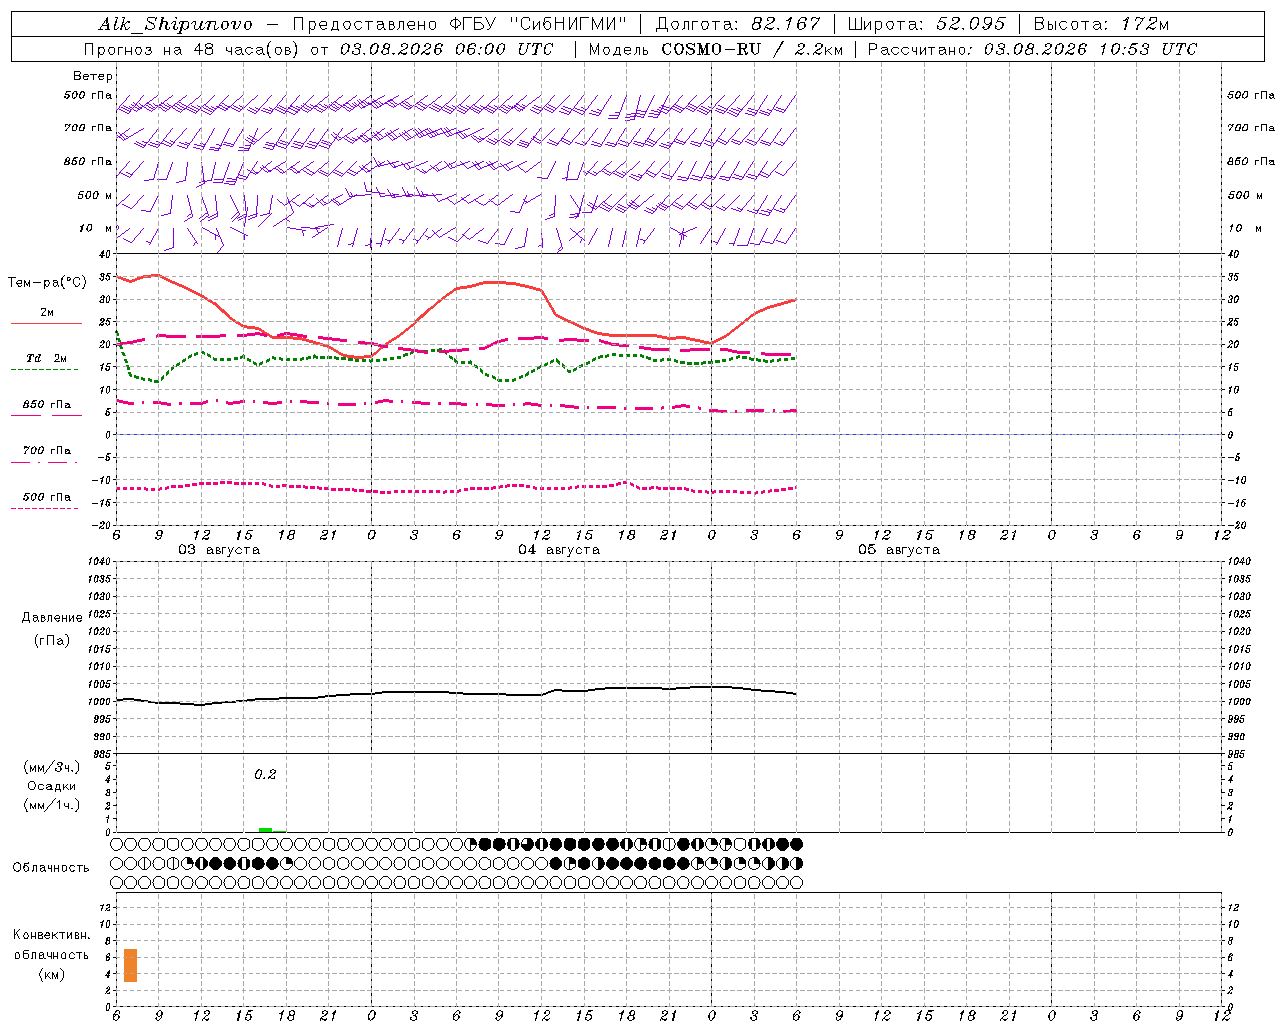This screenshot has height=1024, width=1280.
Task: Click the left 500 гПа wind level label
Action: pos(88,95)
